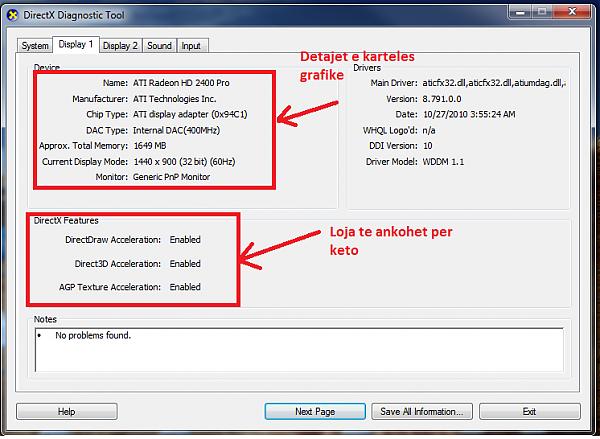The image size is (600, 439).
Task: Click Direct3D Acceleration 'Enabled' status
Action: (x=185, y=264)
